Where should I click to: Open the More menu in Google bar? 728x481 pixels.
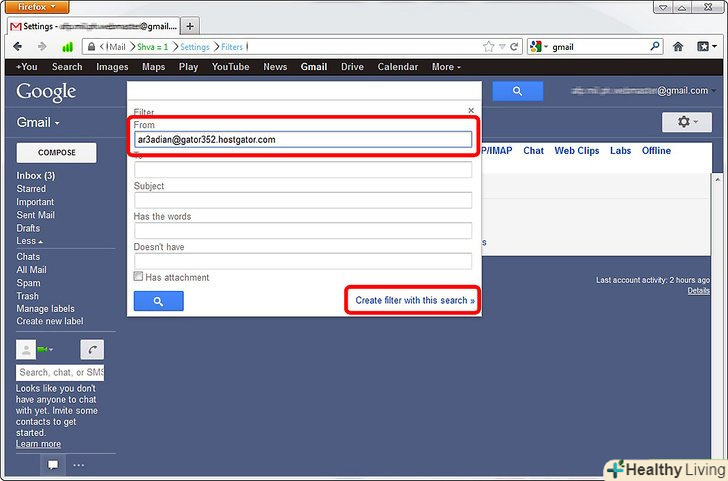pyautogui.click(x=446, y=67)
